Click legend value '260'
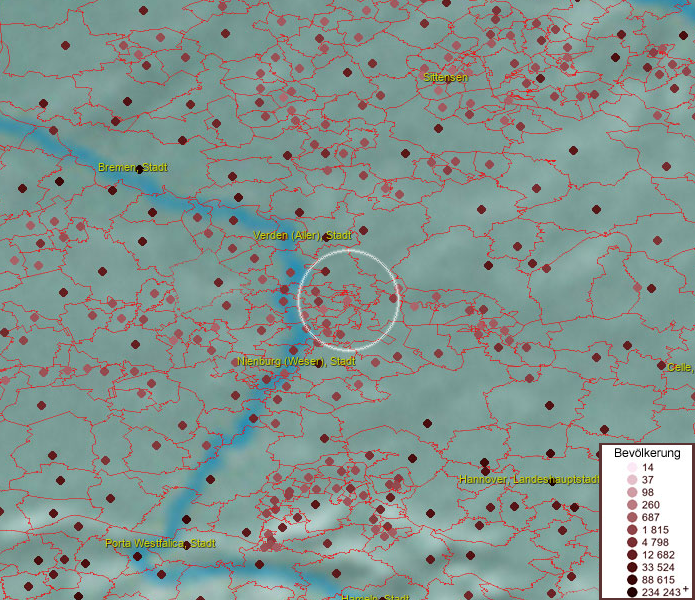The height and width of the screenshot is (600, 695). [x=650, y=505]
